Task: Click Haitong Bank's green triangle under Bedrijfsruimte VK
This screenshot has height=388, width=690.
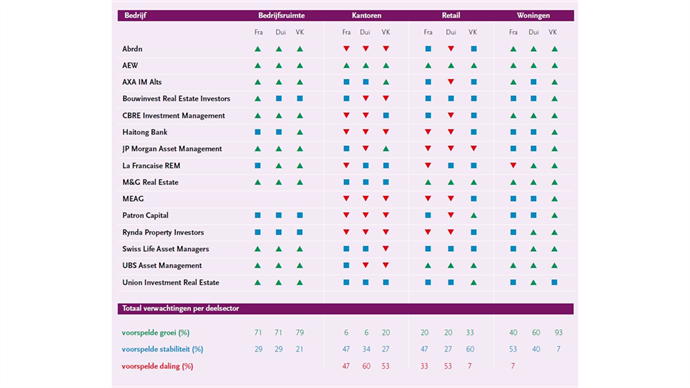Action: point(300,132)
